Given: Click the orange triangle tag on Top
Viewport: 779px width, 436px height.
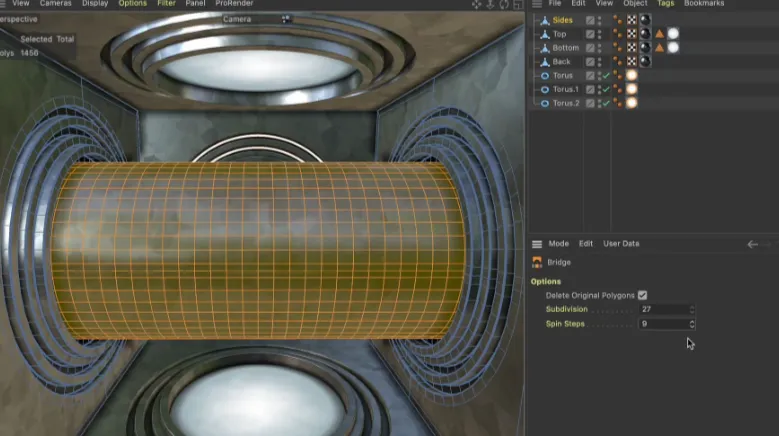Looking at the screenshot, I should coord(660,34).
